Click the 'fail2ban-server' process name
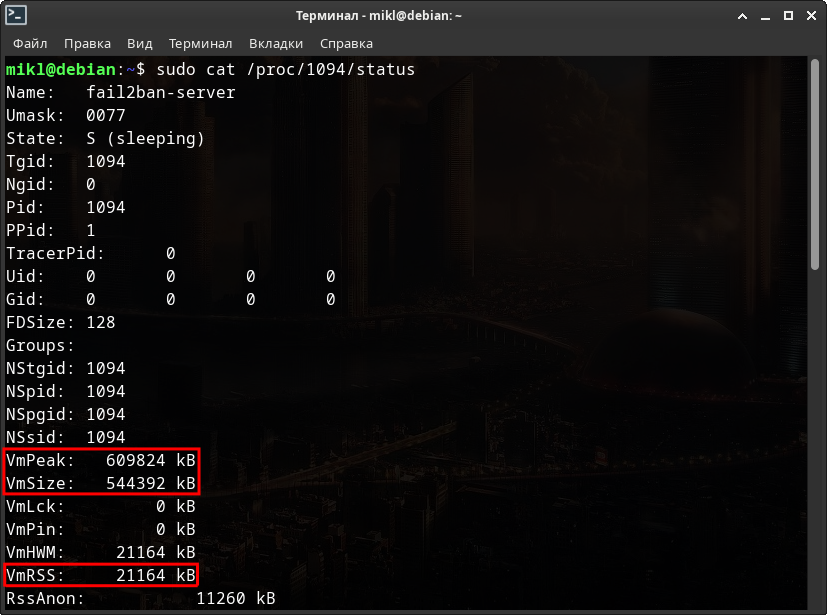Screen dimensions: 827x615 coord(161,93)
